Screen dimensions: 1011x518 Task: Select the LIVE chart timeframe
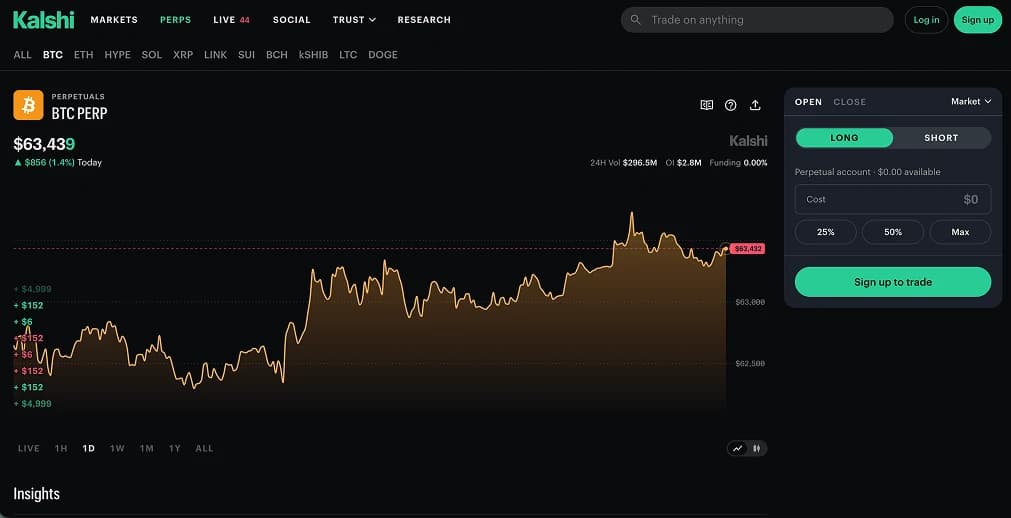tap(29, 448)
